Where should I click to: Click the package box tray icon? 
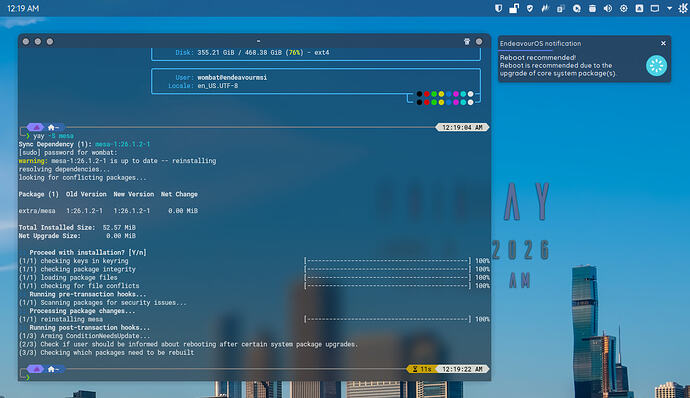592,8
